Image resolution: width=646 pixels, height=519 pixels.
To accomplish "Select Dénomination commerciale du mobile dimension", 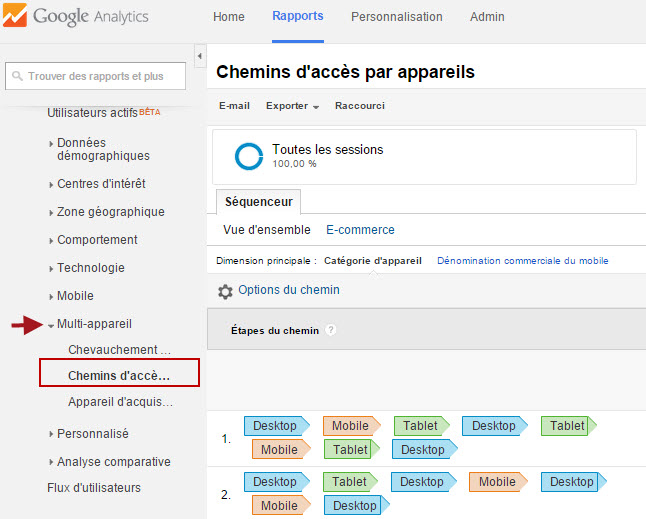I will tap(522, 261).
